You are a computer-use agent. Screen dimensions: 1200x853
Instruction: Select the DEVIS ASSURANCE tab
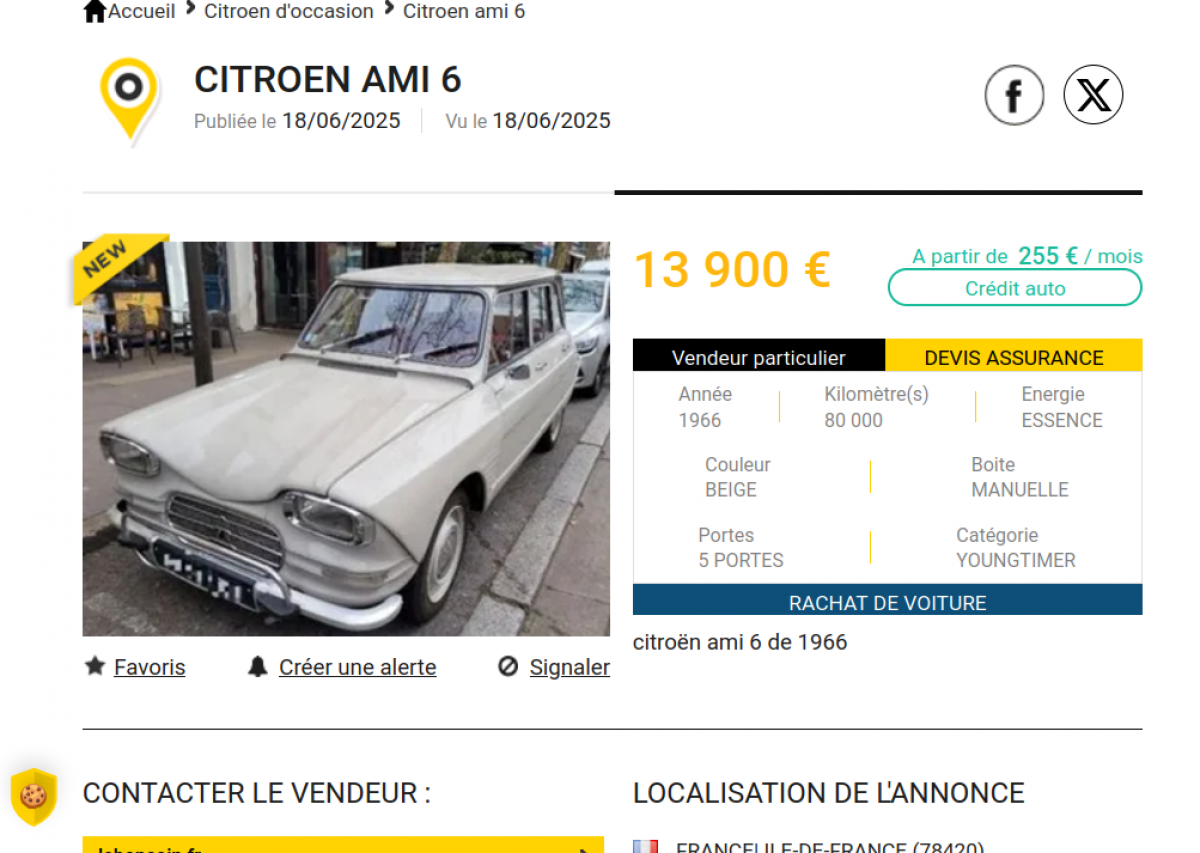click(1014, 357)
